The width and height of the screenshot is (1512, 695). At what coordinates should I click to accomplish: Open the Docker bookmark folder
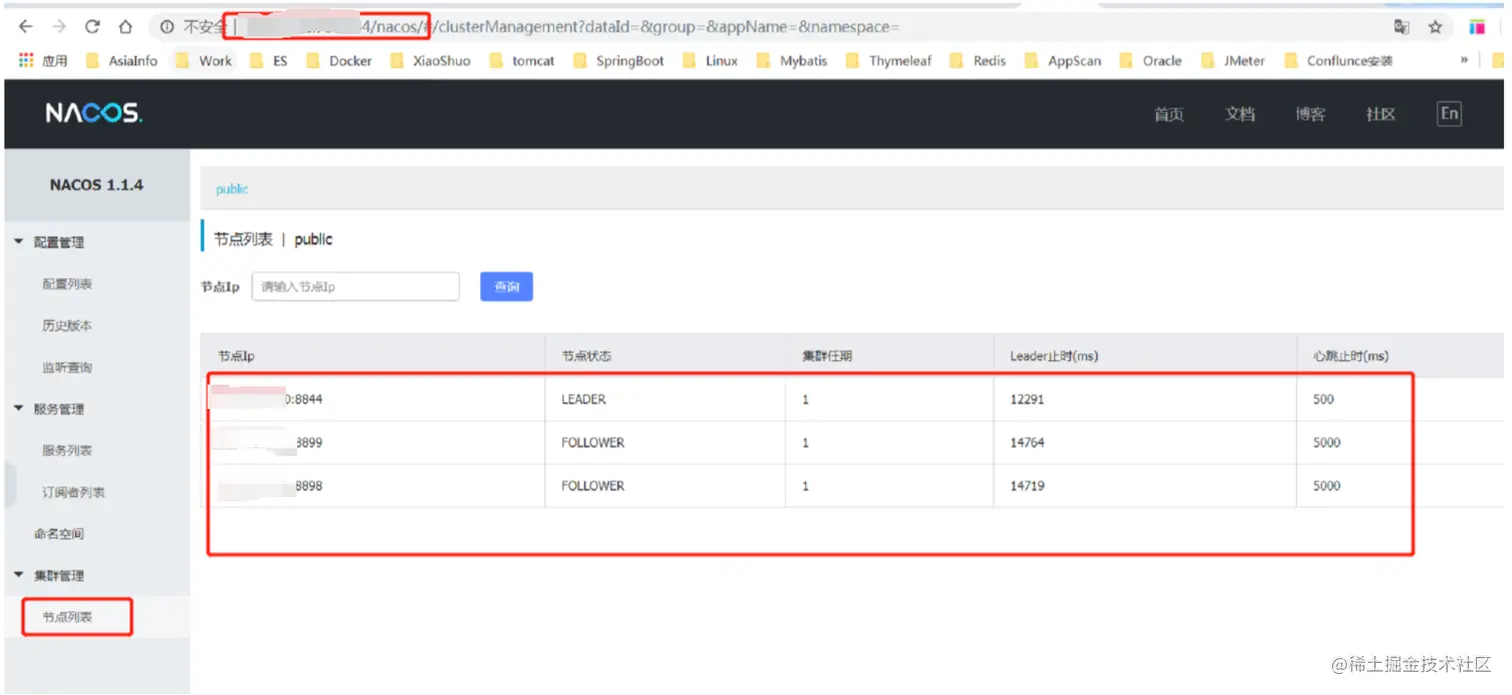tap(339, 60)
